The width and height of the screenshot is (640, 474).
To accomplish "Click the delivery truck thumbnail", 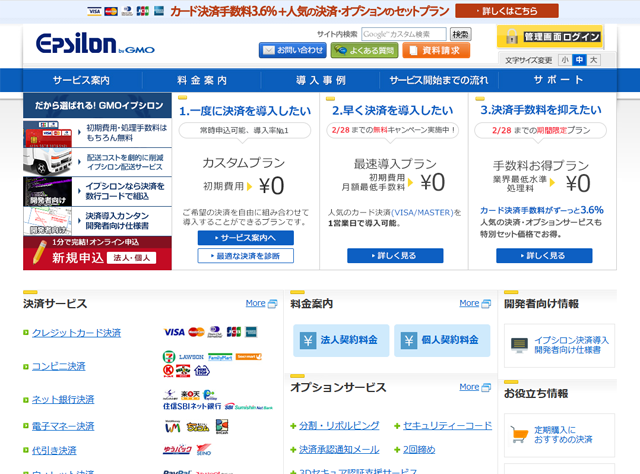I will pyautogui.click(x=47, y=162).
